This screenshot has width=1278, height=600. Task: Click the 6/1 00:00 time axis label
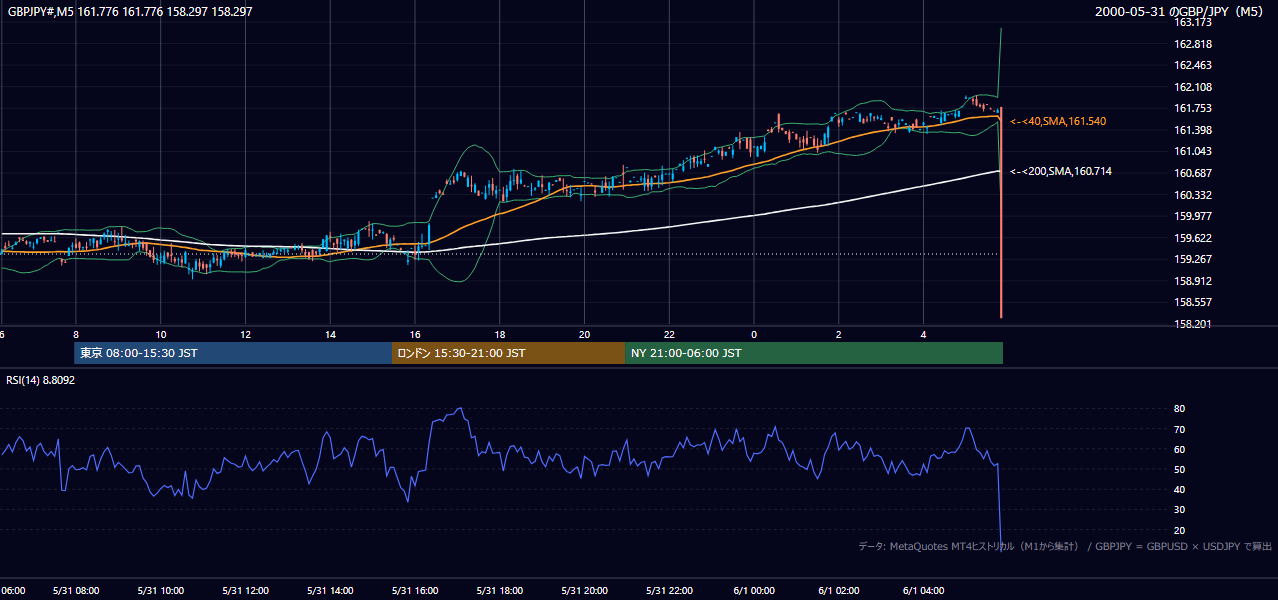point(755,591)
